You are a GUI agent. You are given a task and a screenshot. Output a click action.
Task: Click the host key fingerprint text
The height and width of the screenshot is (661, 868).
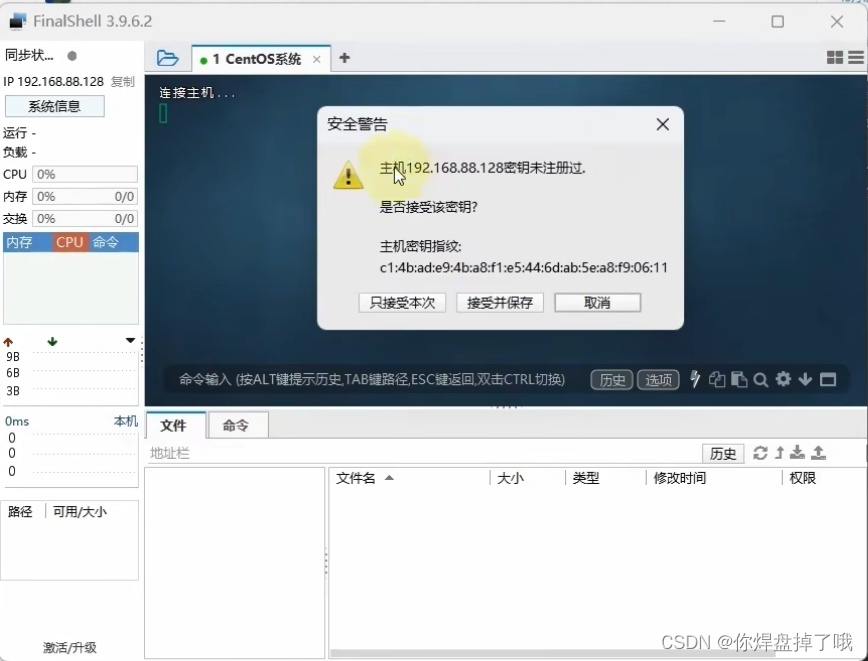tap(524, 268)
